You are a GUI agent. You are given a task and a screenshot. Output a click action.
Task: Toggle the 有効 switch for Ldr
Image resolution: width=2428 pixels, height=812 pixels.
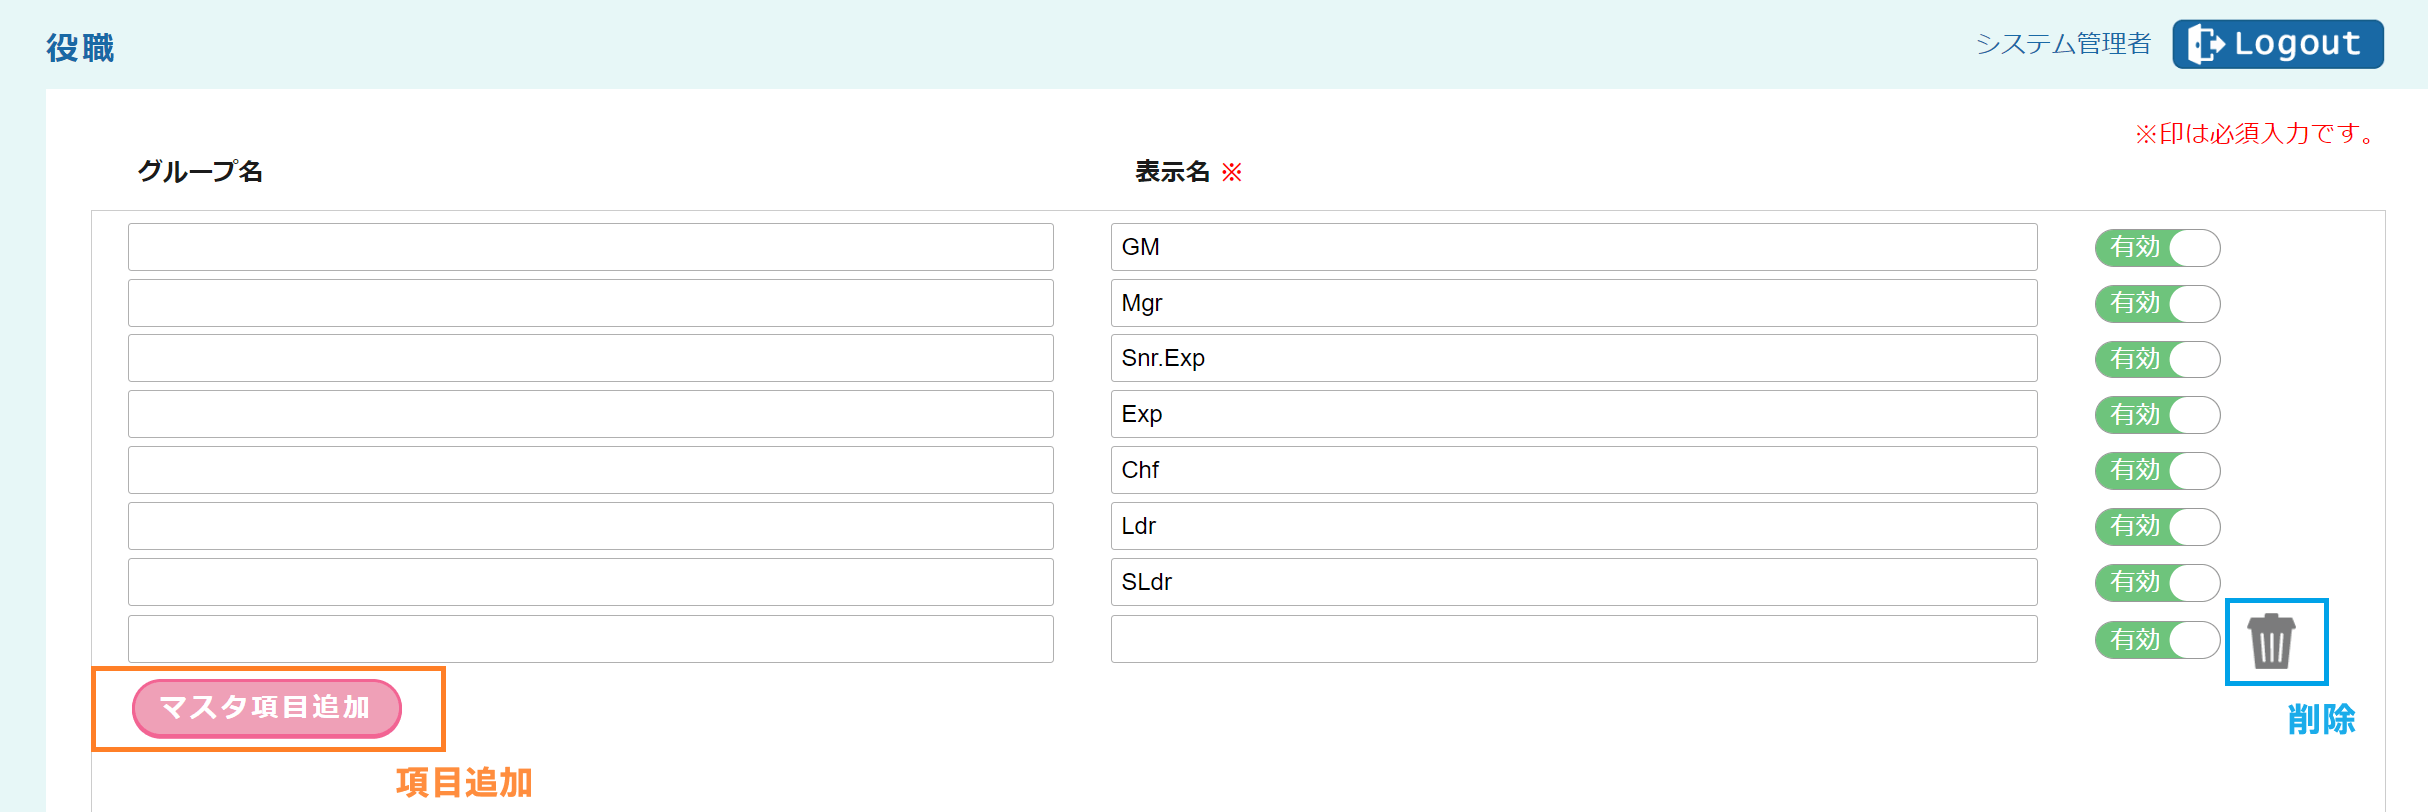[2157, 527]
